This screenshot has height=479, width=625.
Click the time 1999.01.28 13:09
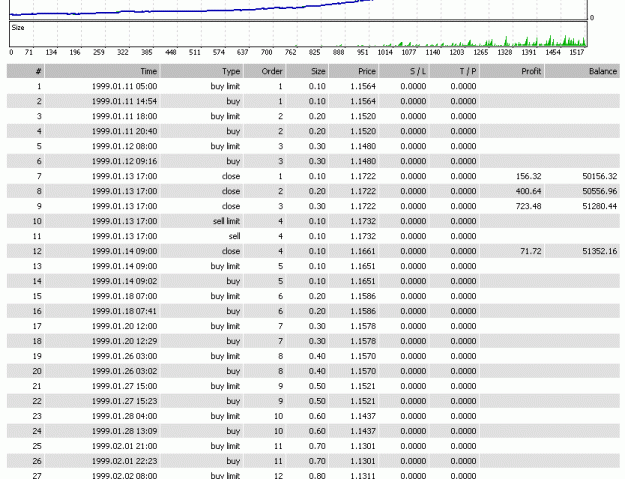124,432
